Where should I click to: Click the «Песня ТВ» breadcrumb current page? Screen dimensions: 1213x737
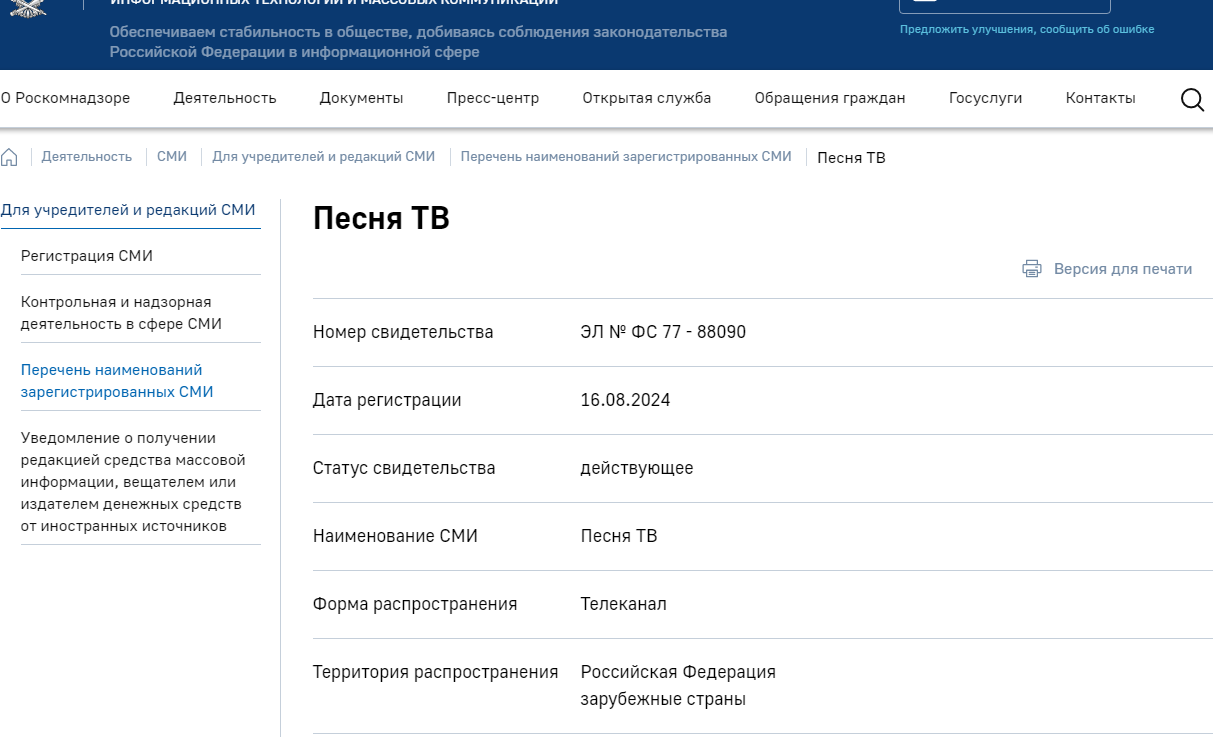(x=851, y=157)
